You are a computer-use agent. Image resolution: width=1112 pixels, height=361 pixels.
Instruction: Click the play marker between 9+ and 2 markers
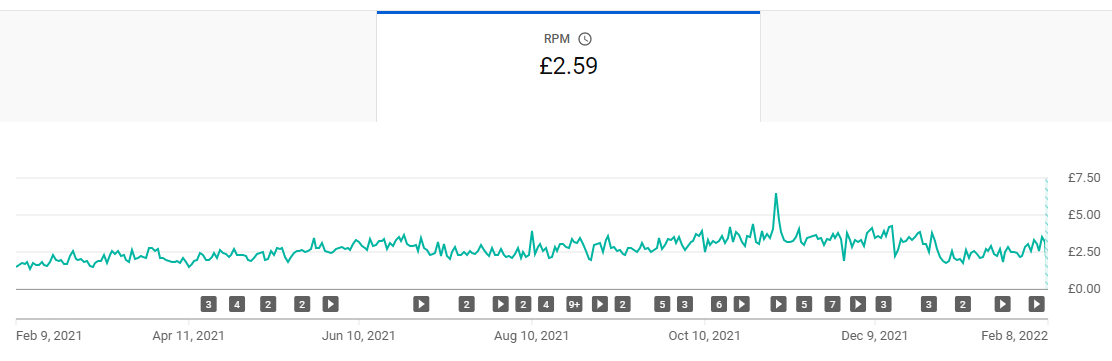(600, 304)
